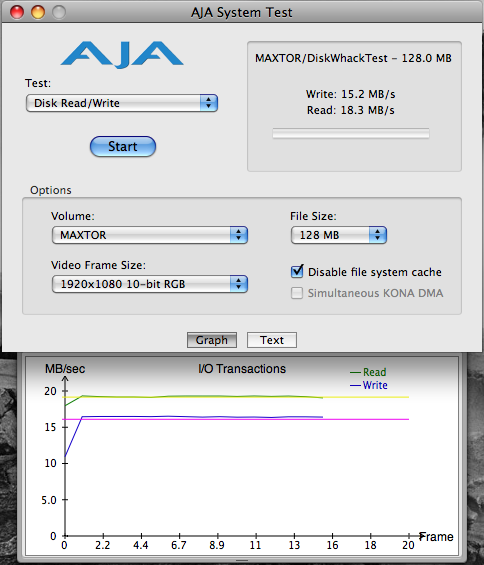Open the Test dropdown showing Disk Read/Write
Viewport: 484px width, 565px height.
pyautogui.click(x=122, y=103)
